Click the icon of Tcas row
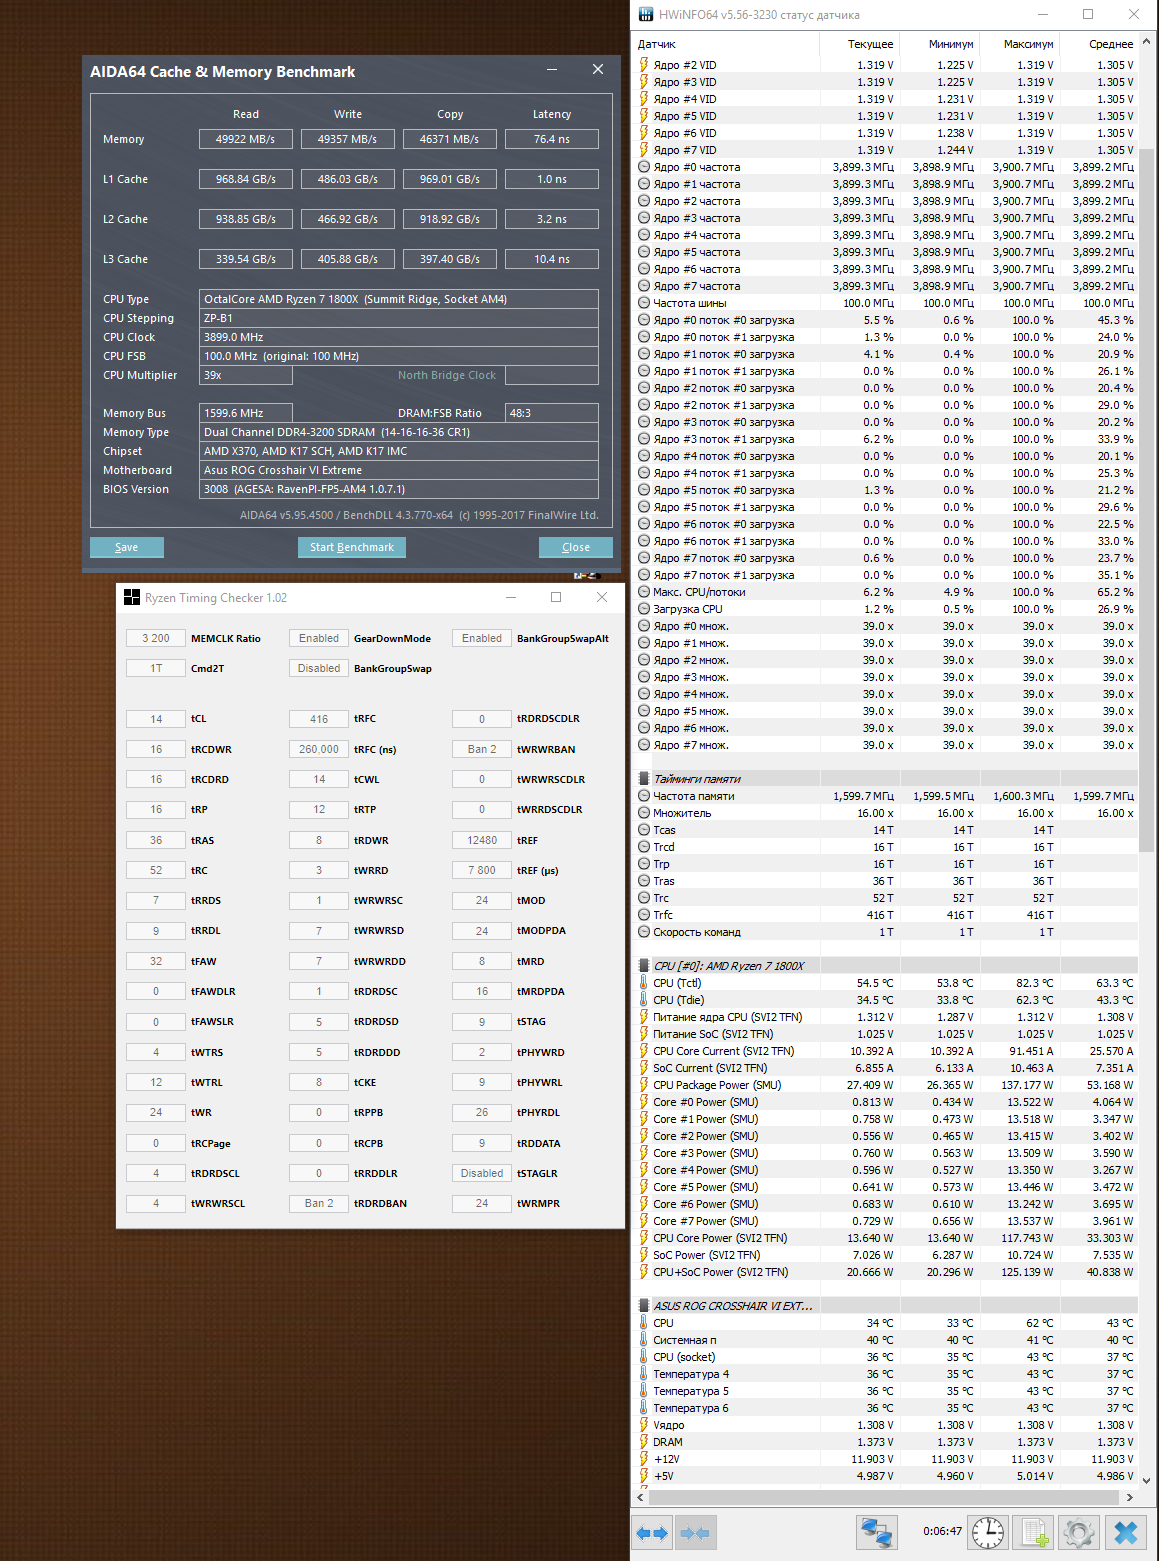1159x1561 pixels. click(644, 830)
